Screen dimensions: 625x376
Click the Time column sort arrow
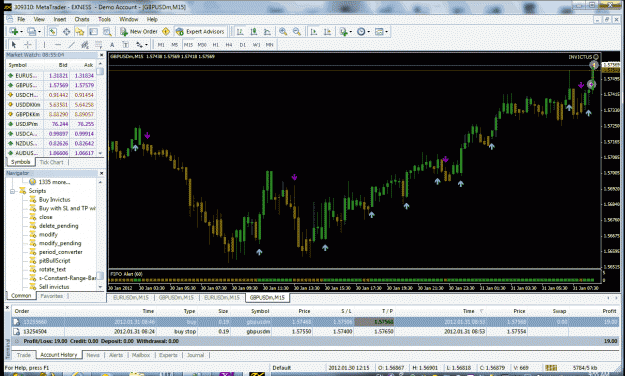482,311
